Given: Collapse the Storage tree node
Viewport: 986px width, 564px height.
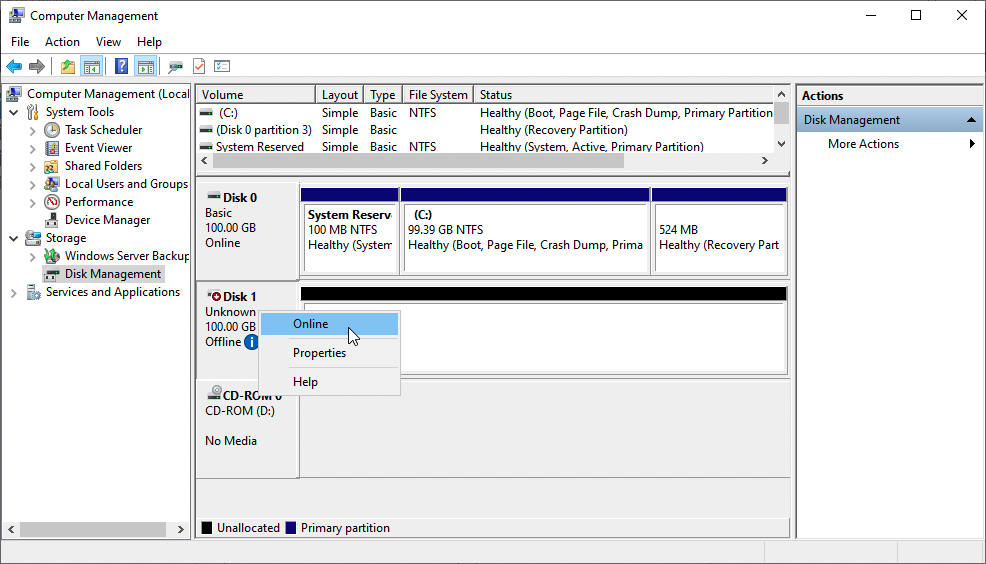Looking at the screenshot, I should [14, 238].
